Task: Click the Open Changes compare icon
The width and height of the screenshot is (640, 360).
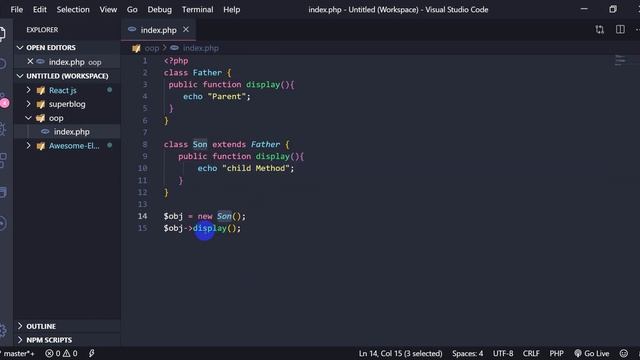Action: click(x=599, y=29)
